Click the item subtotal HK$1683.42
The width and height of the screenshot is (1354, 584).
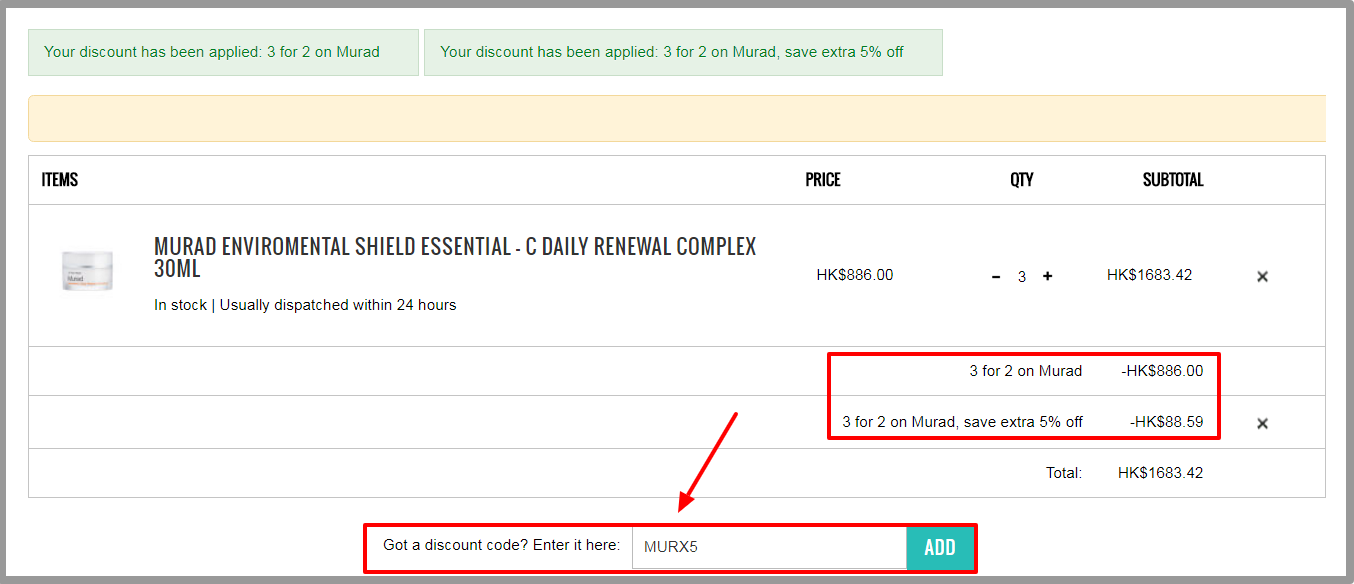[1149, 275]
